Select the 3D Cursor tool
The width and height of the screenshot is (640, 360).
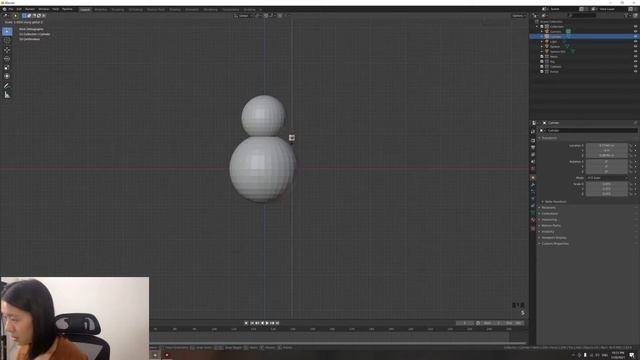(7, 40)
